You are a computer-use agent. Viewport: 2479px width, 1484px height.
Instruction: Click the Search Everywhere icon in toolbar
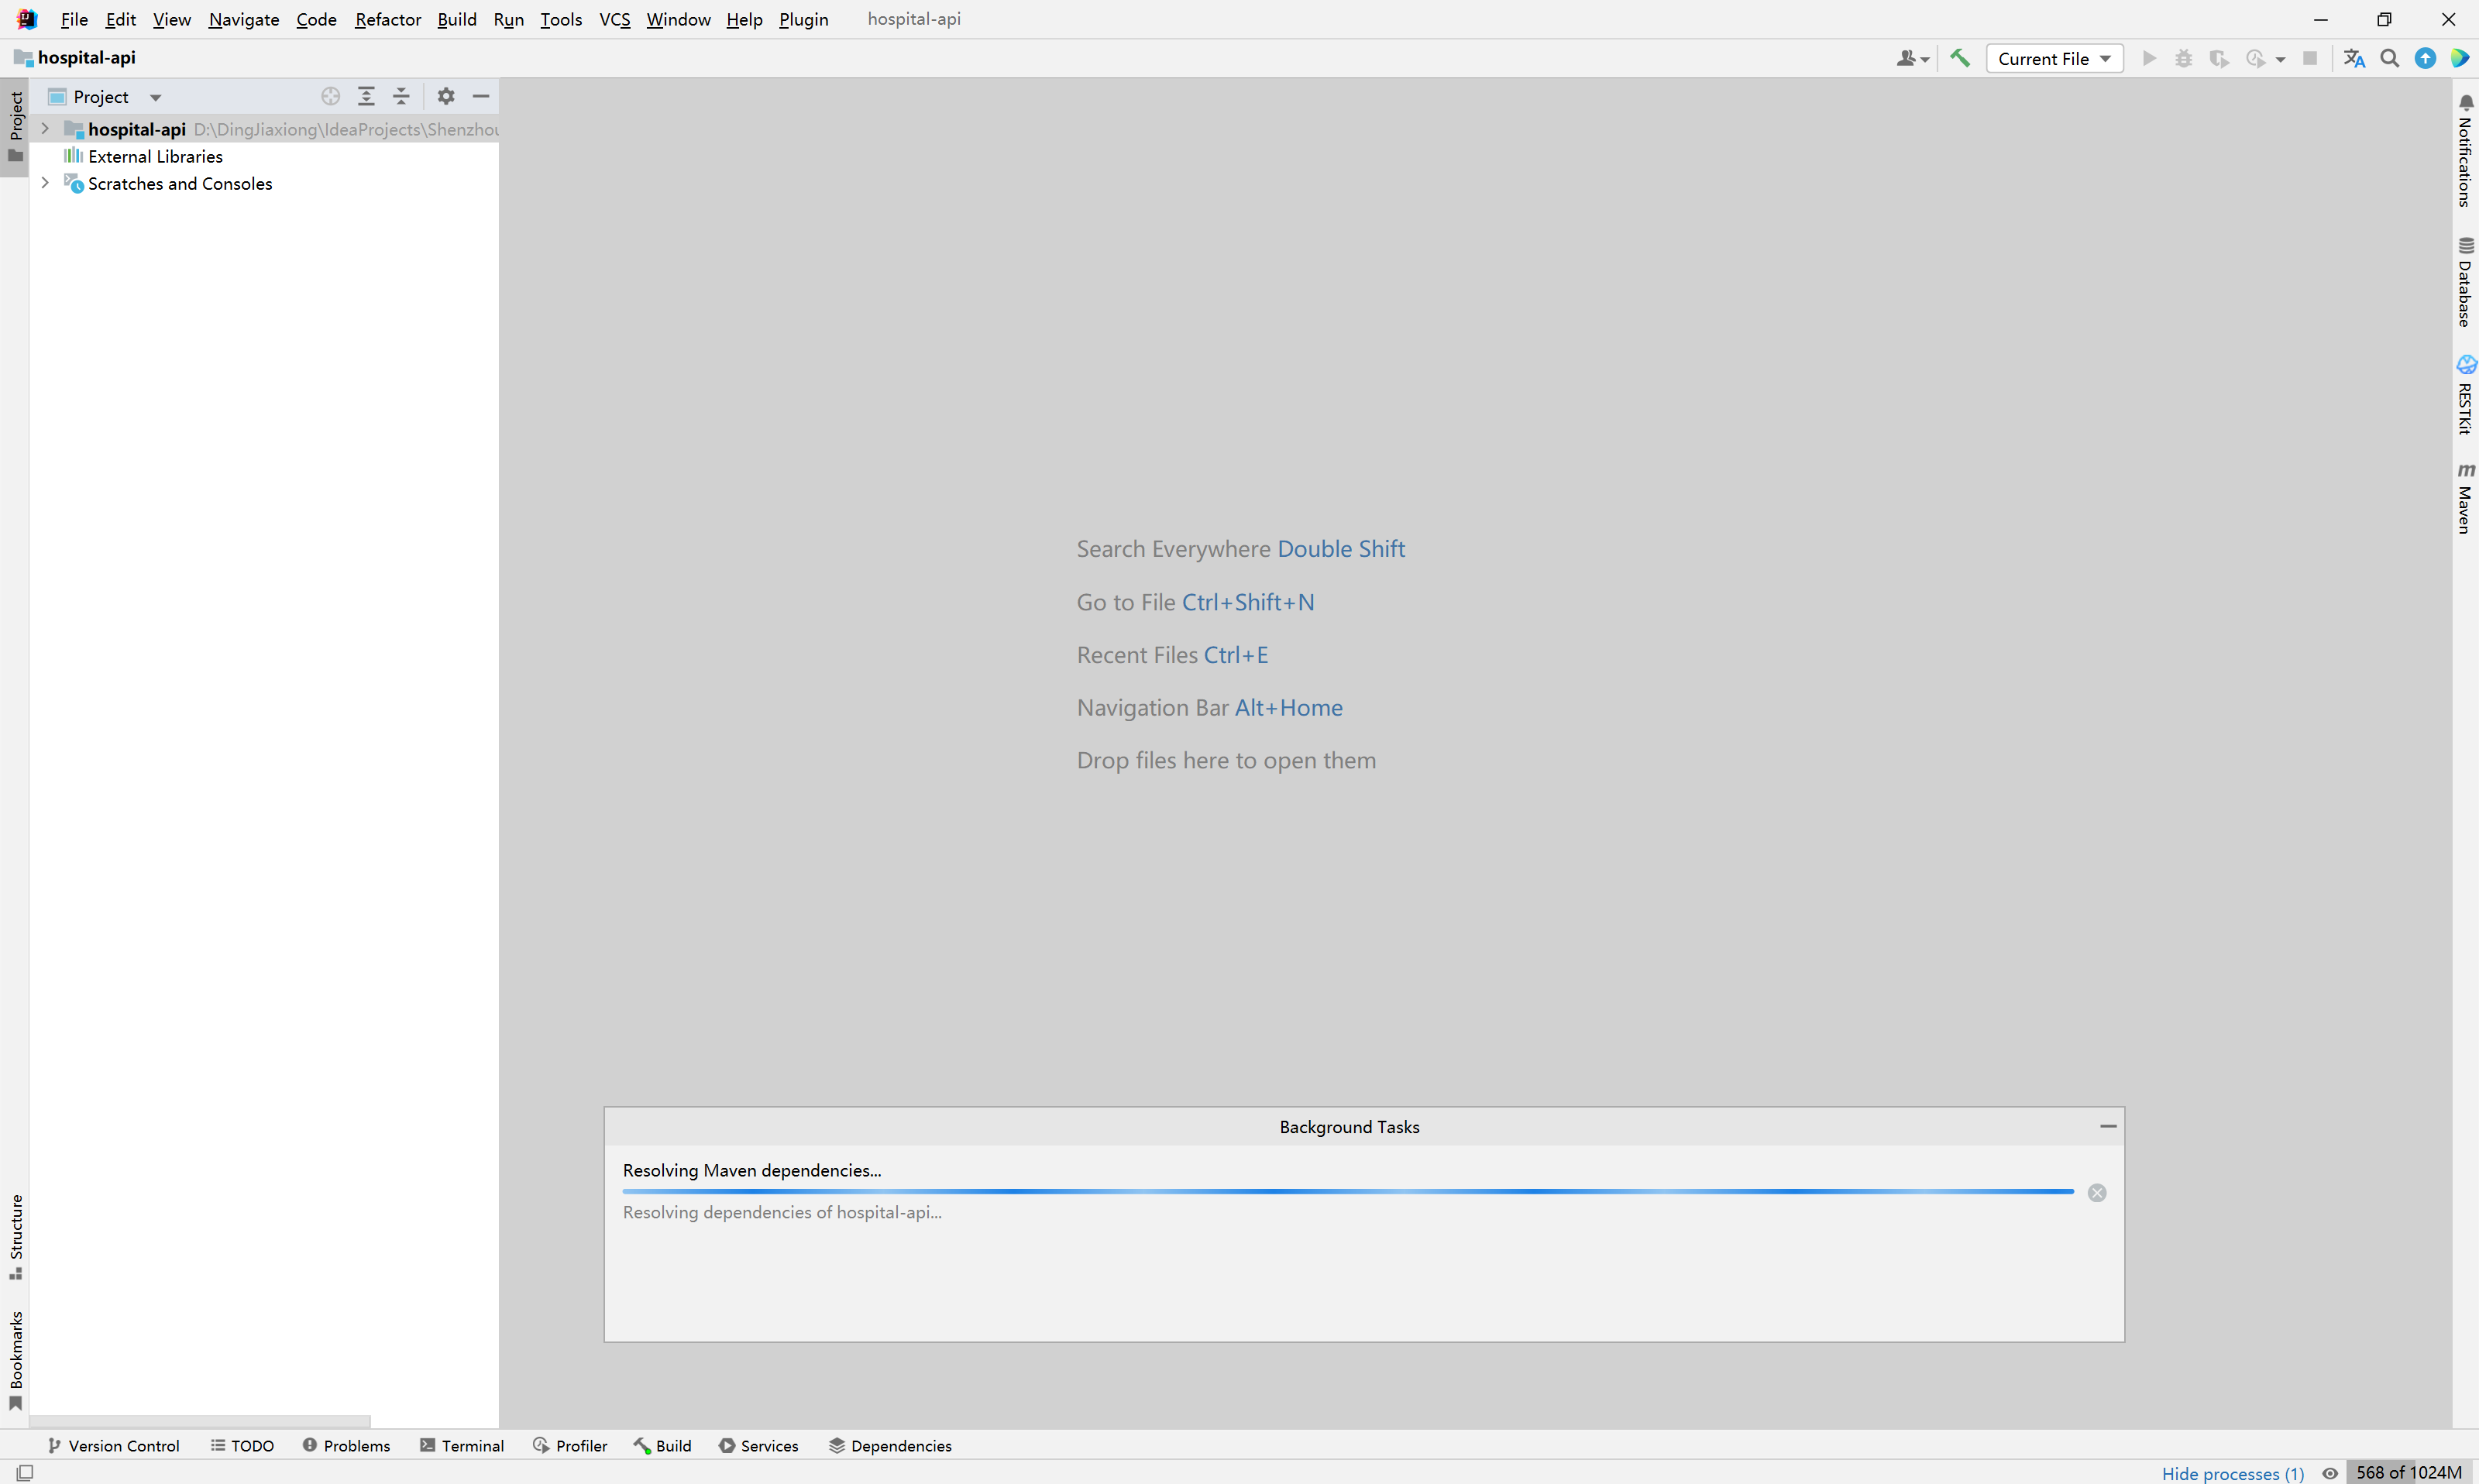(x=2391, y=58)
